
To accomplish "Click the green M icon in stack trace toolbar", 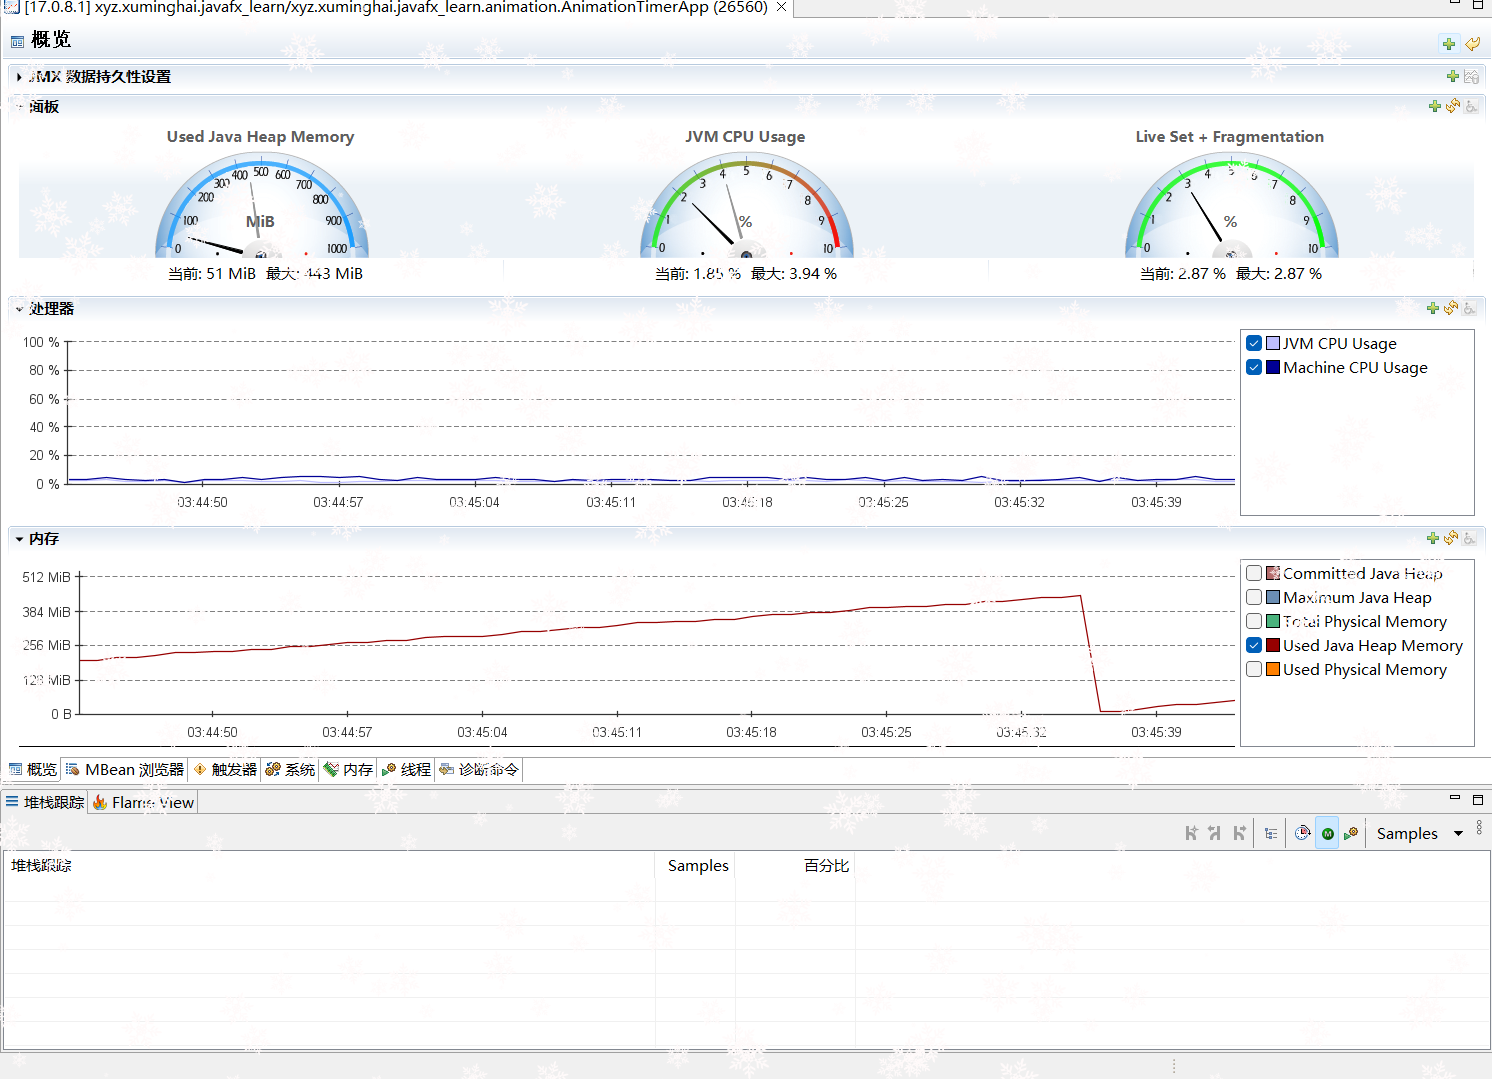I will coord(1327,833).
